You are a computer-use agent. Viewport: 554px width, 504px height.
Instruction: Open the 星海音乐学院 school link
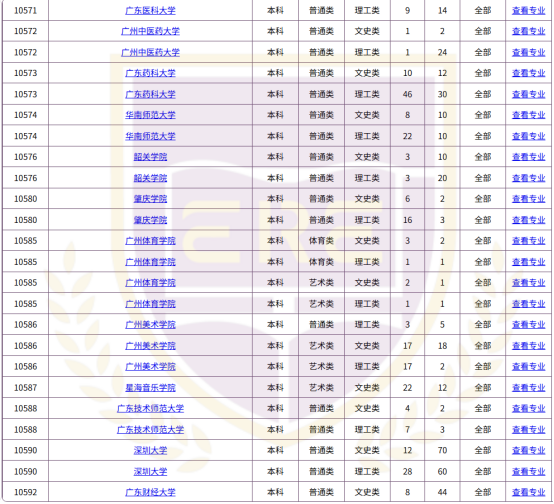coord(150,387)
